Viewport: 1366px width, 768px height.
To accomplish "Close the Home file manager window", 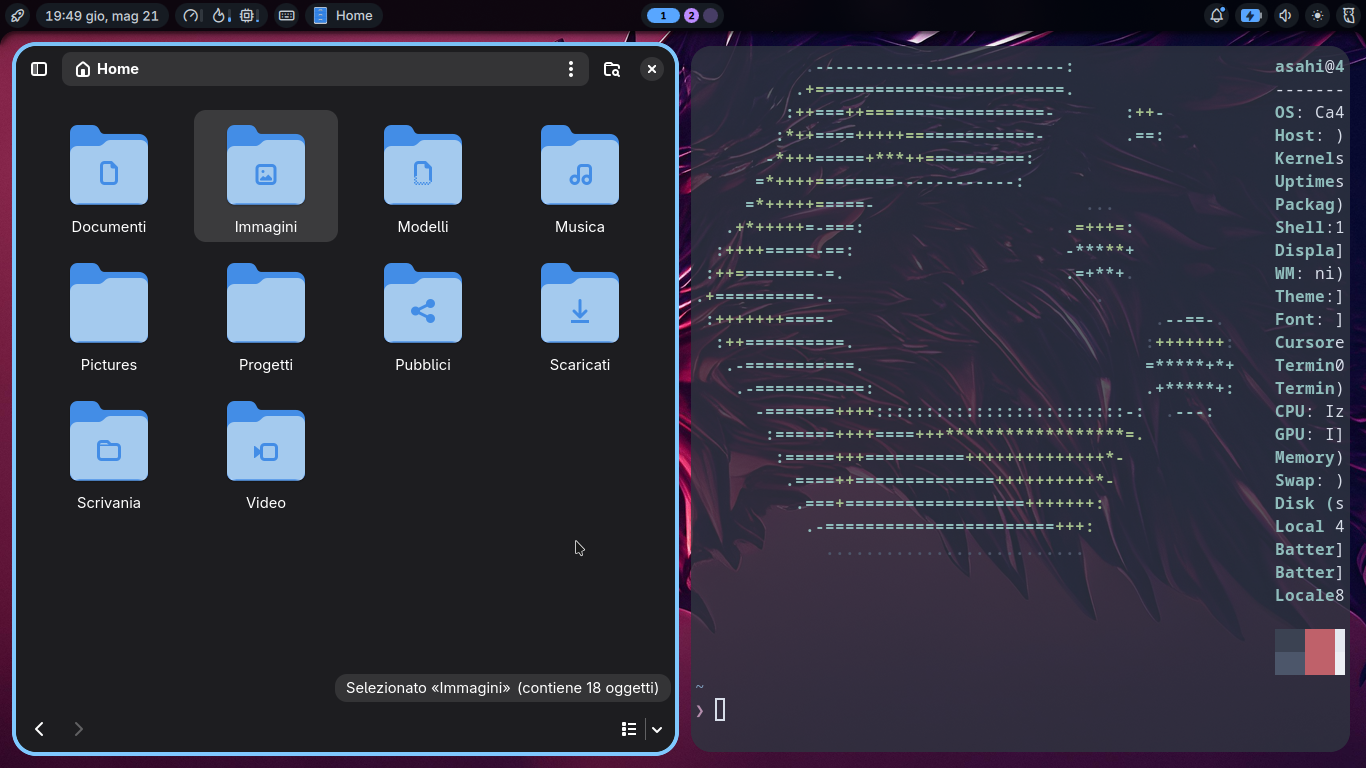I will tap(652, 69).
